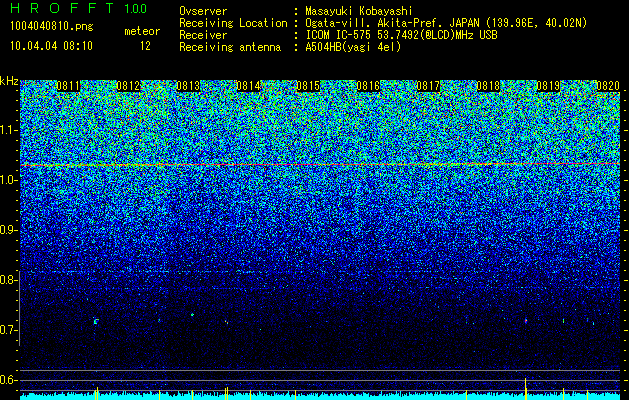Click the meteor echo just after 0811

click(96, 321)
